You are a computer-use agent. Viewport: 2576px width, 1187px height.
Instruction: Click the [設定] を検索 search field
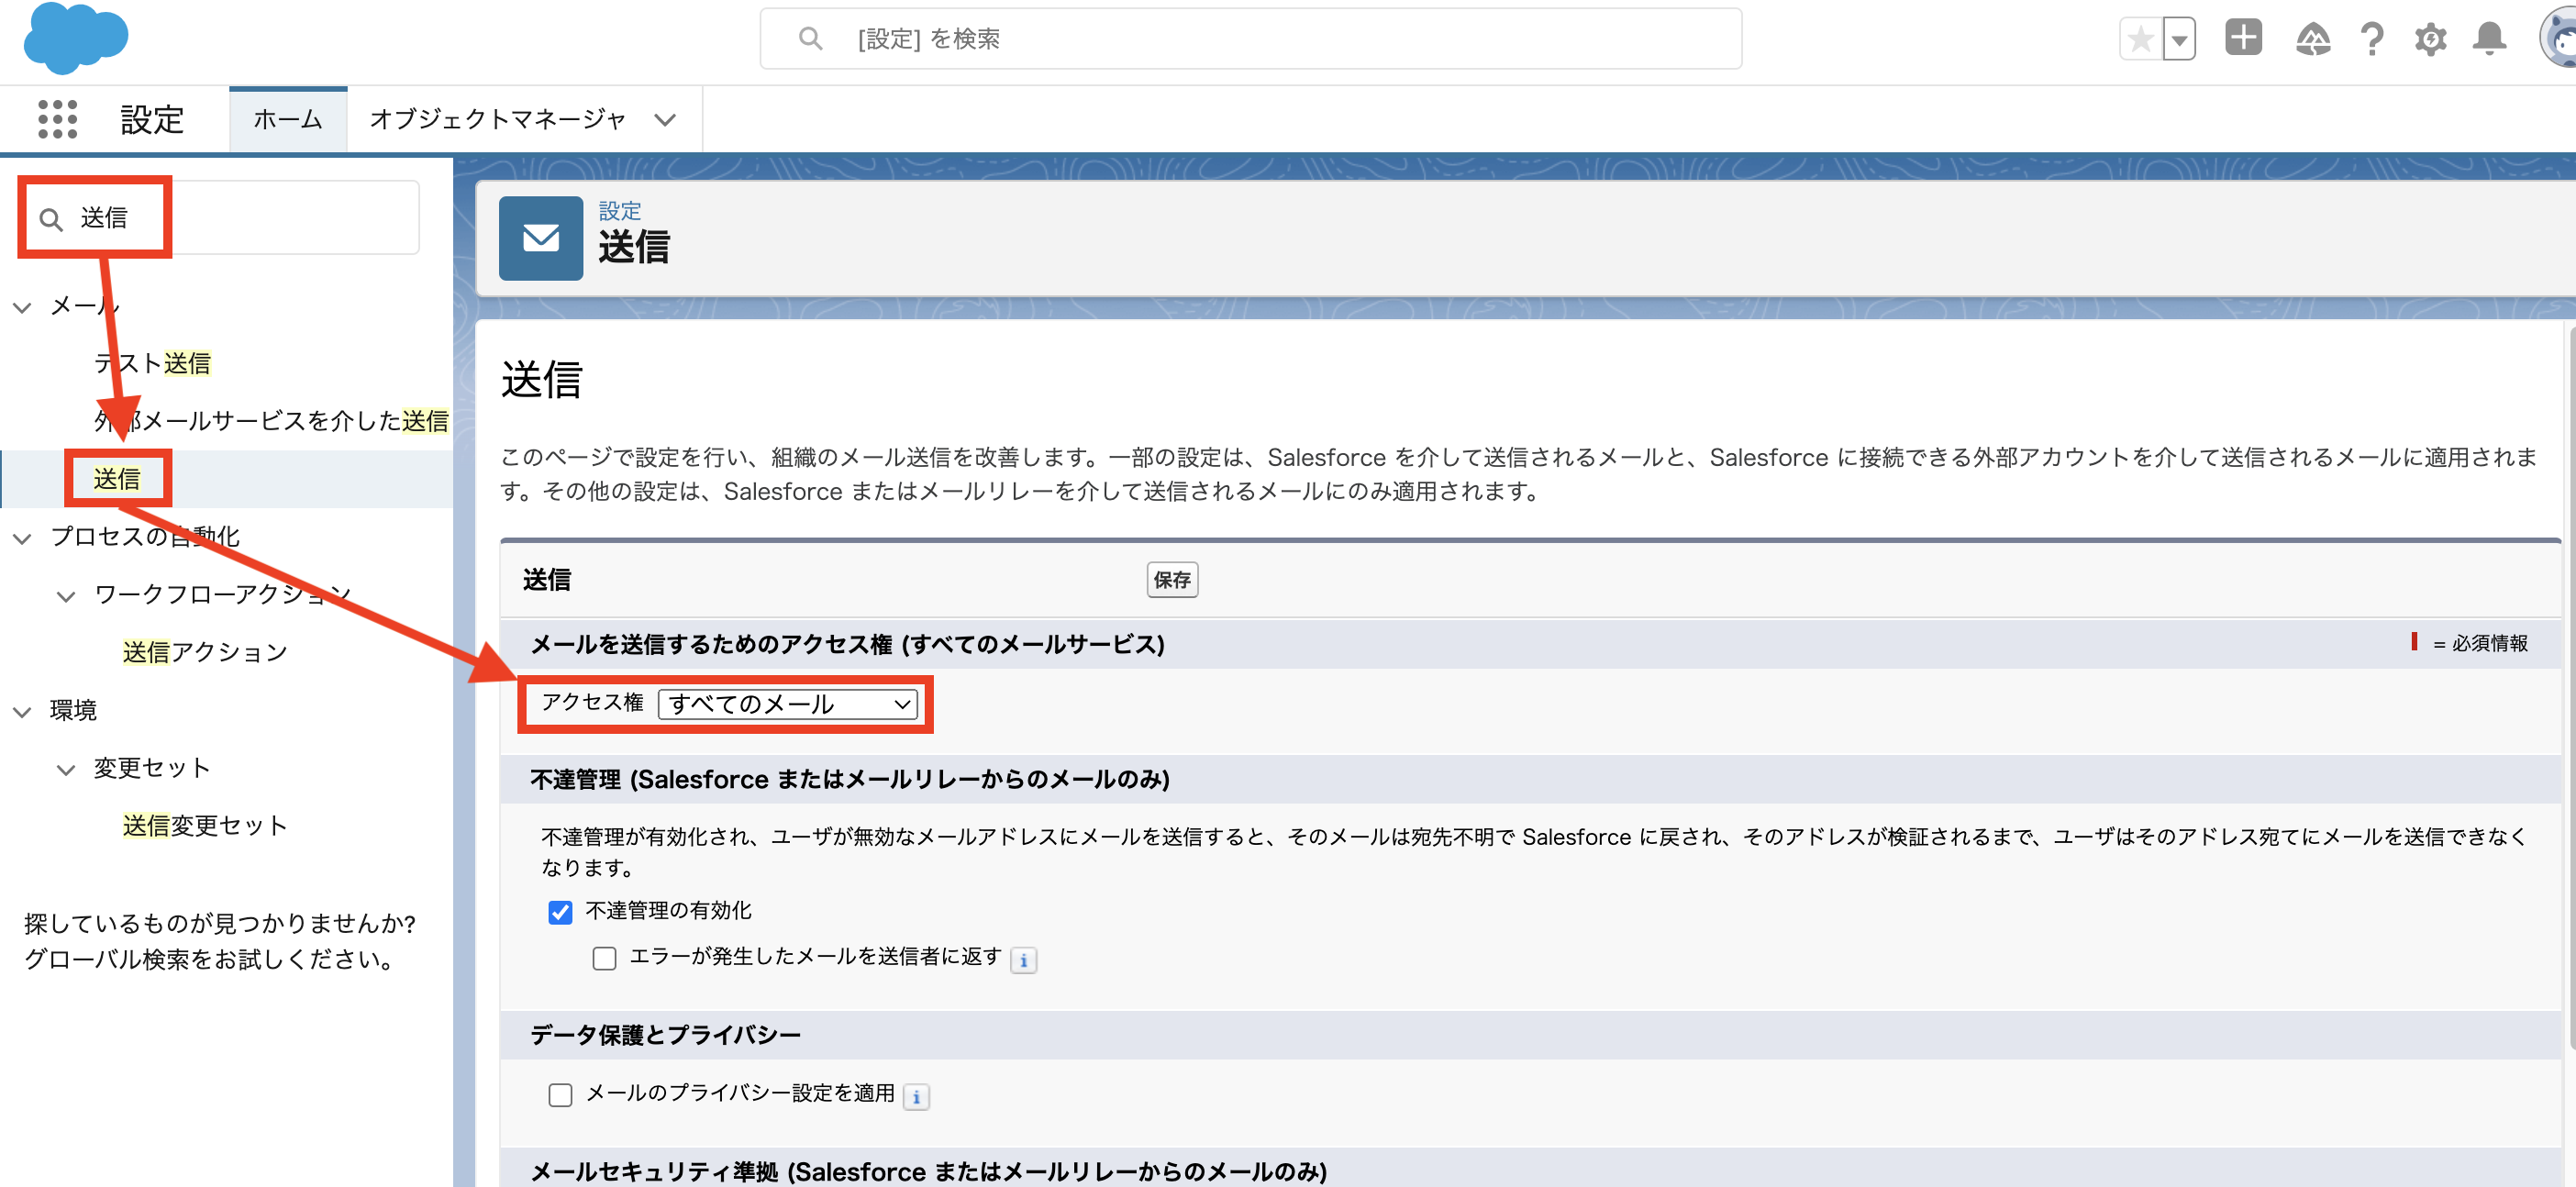click(1250, 38)
